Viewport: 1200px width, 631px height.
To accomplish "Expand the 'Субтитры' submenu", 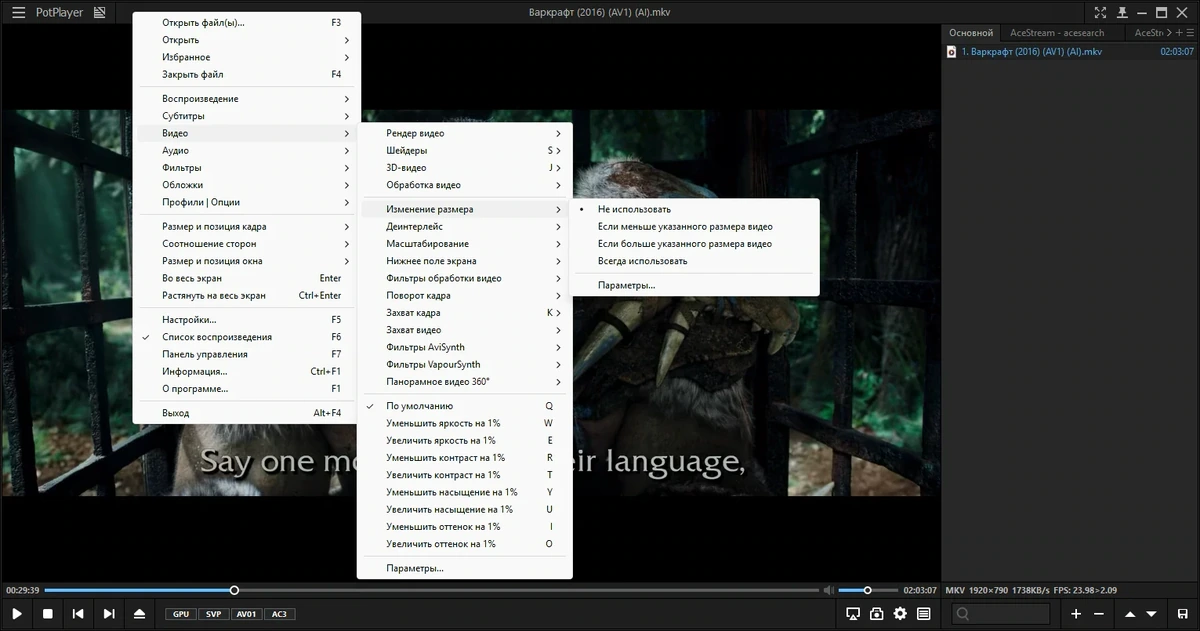I will [247, 116].
